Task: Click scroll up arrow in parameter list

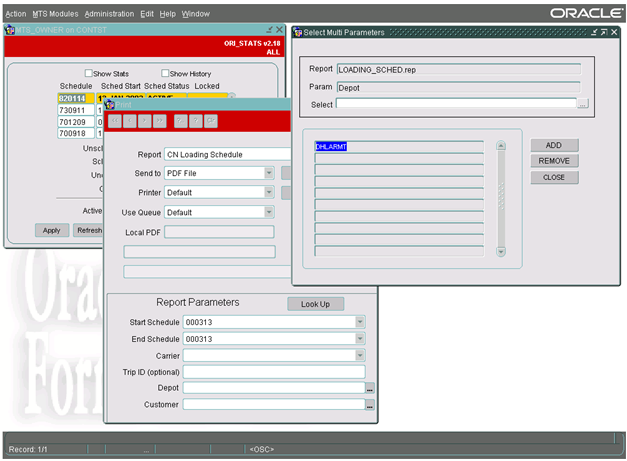Action: click(x=501, y=146)
